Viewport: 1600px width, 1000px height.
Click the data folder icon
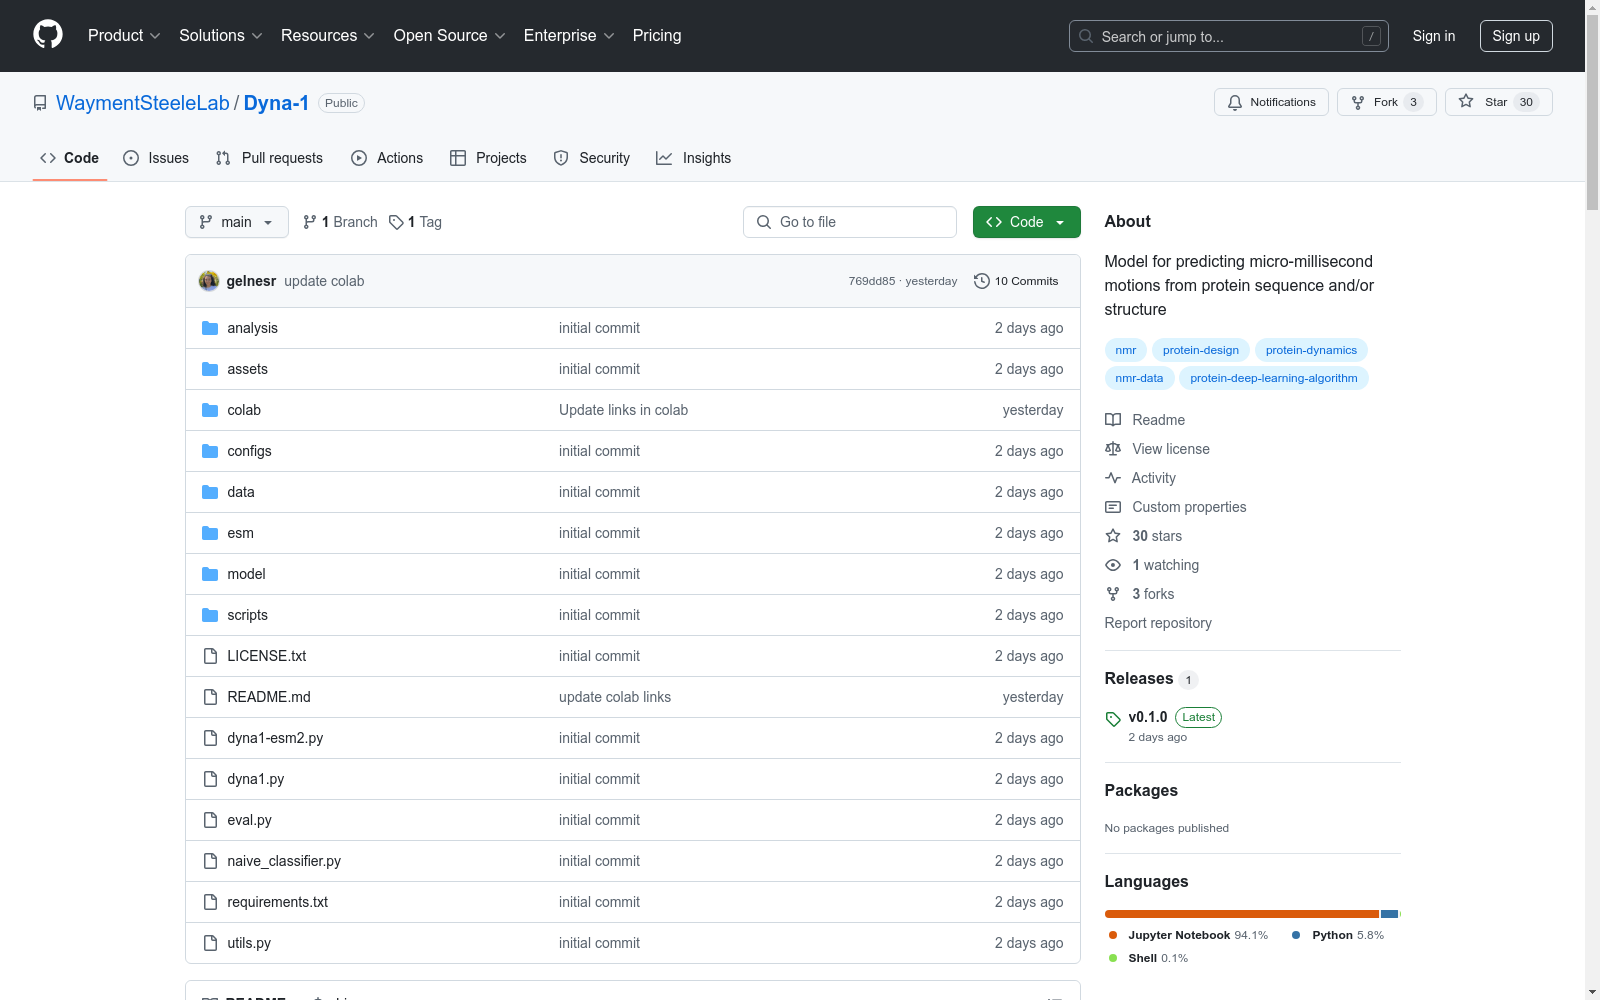click(210, 492)
